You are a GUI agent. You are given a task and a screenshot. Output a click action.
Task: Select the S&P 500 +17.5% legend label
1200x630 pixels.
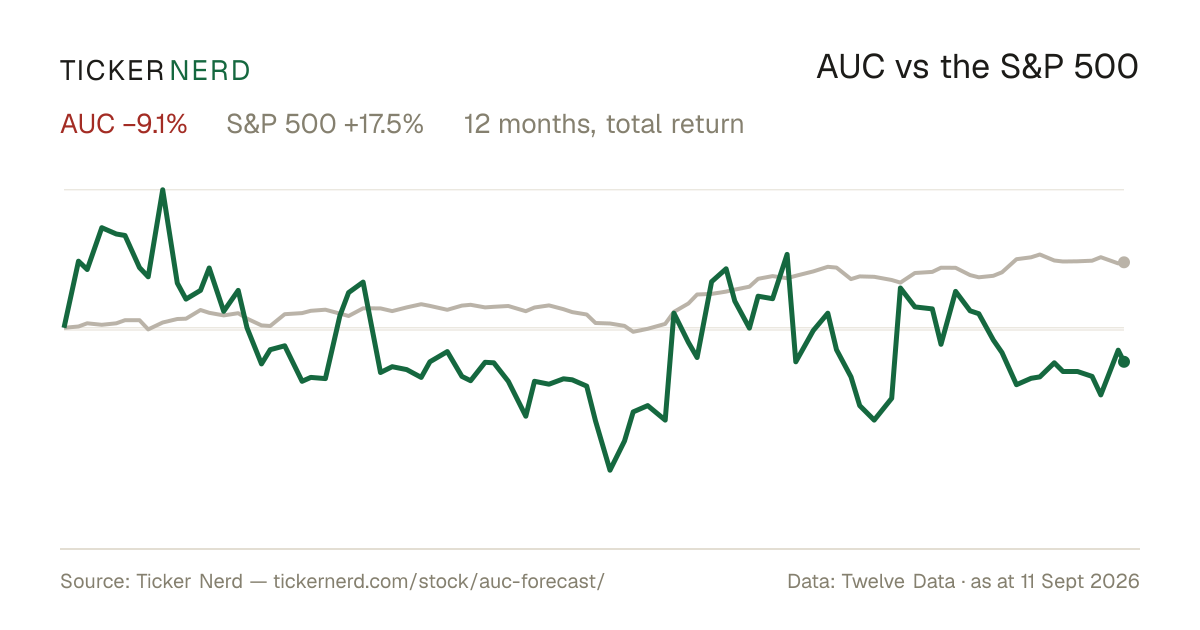click(x=325, y=125)
